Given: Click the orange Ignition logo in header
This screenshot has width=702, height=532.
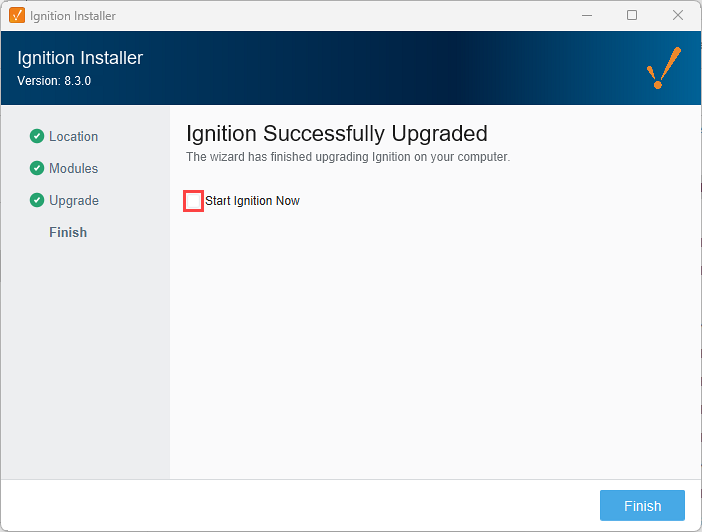Looking at the screenshot, I should (x=664, y=68).
